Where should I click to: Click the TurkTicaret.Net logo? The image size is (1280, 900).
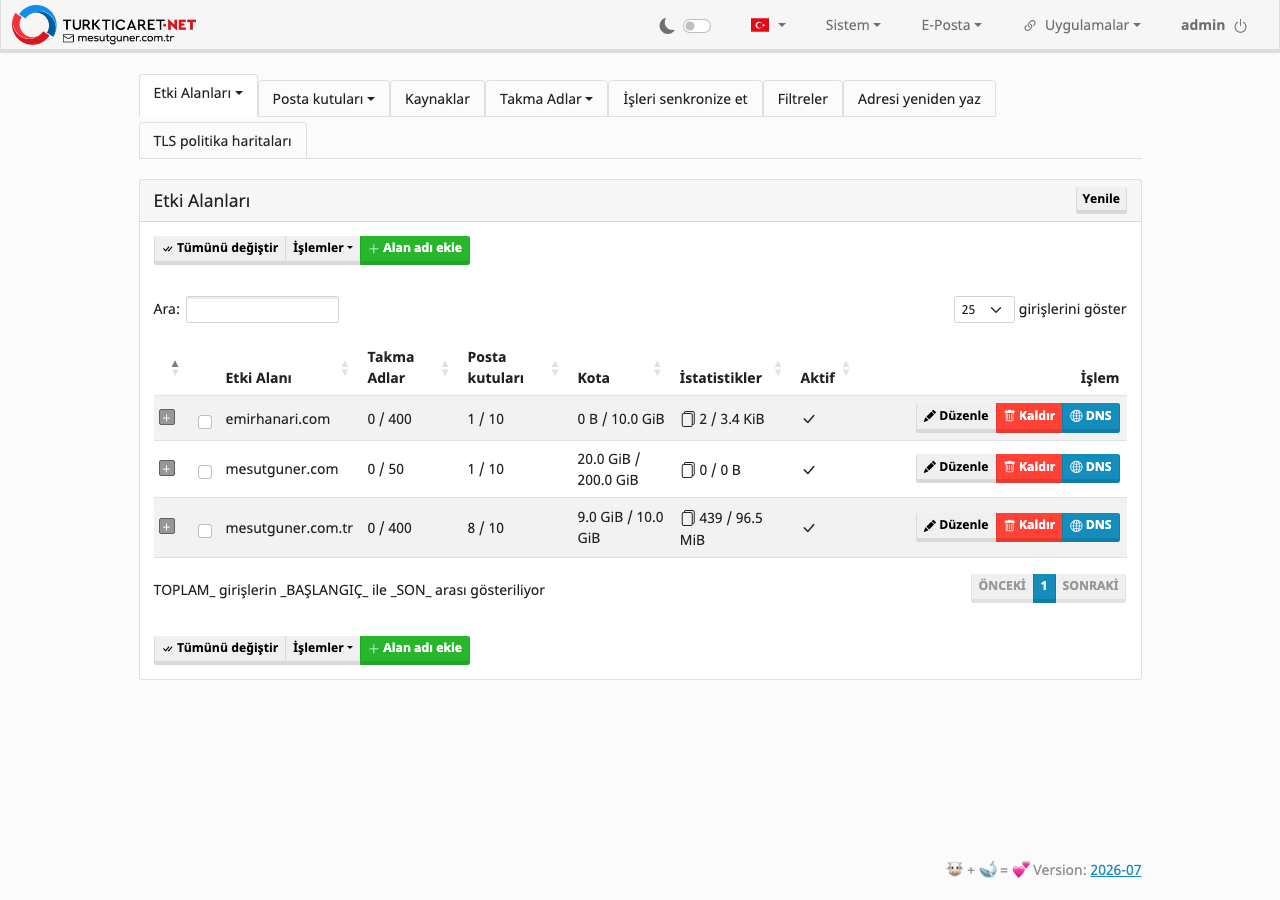(104, 25)
